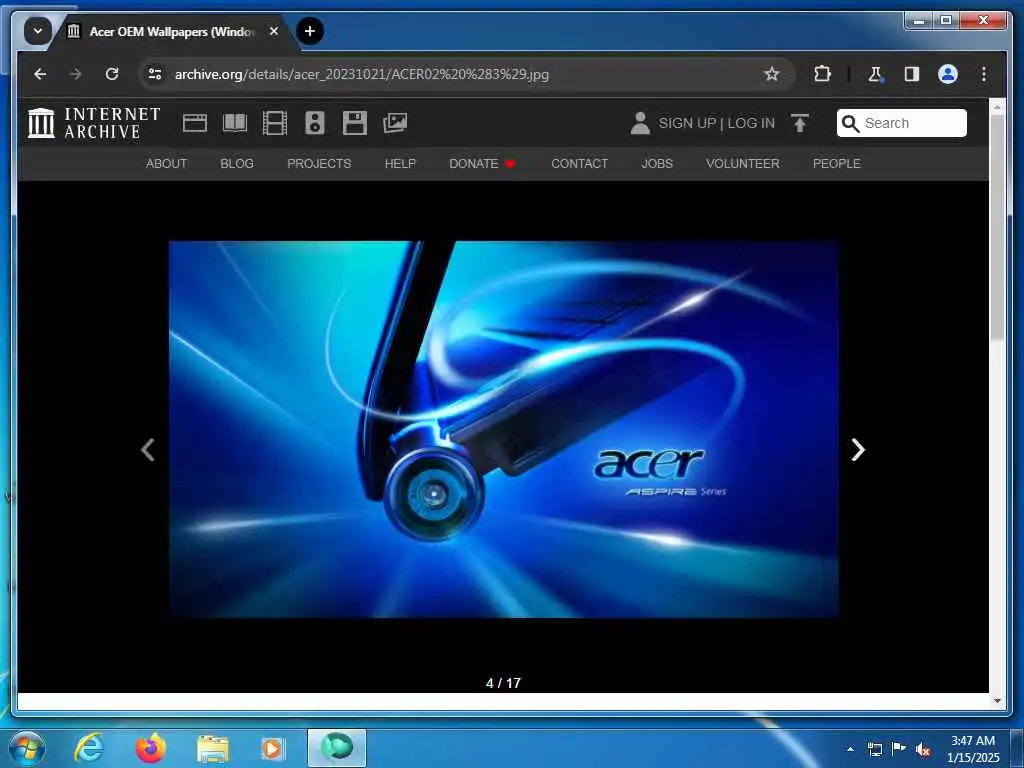View site information icon in address bar

[155, 74]
